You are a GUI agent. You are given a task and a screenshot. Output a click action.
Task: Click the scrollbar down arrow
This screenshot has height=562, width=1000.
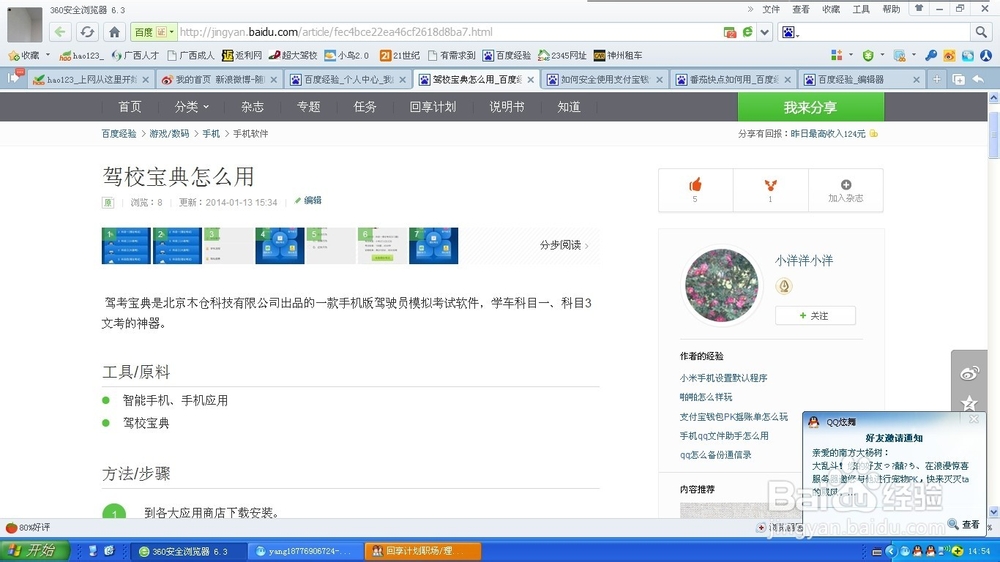pos(994,512)
